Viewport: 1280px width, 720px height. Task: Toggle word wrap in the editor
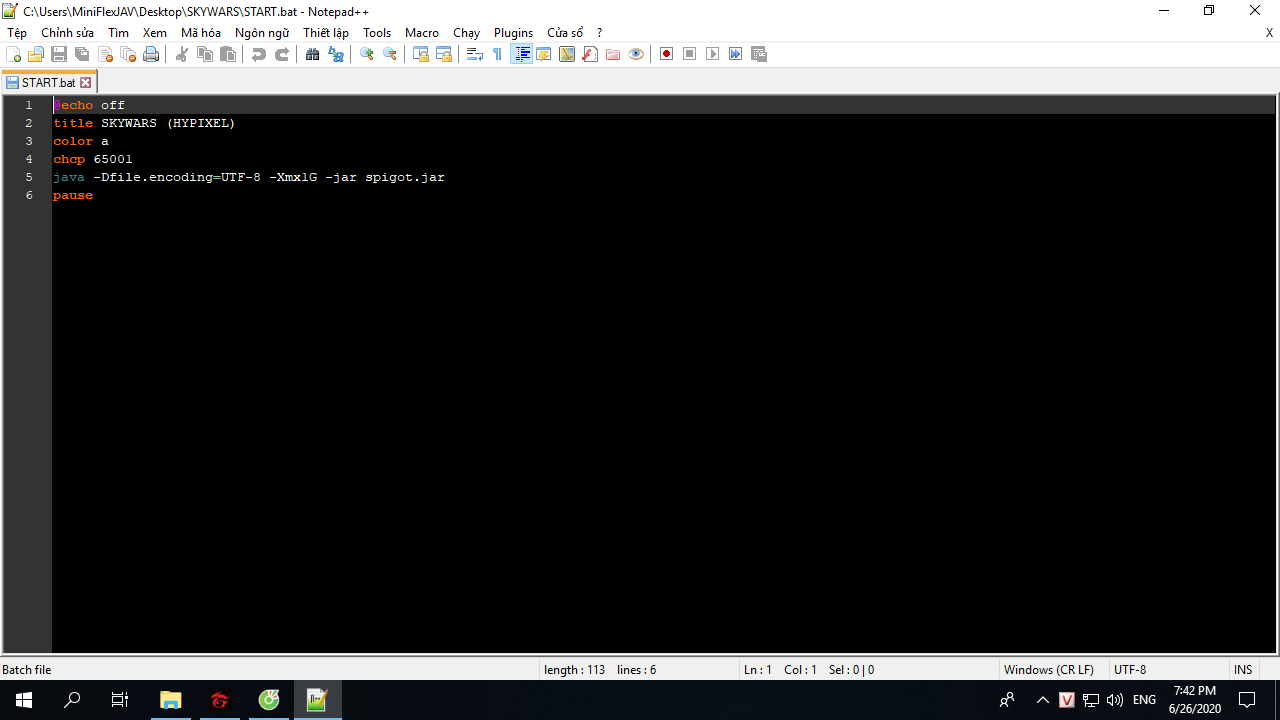(475, 54)
